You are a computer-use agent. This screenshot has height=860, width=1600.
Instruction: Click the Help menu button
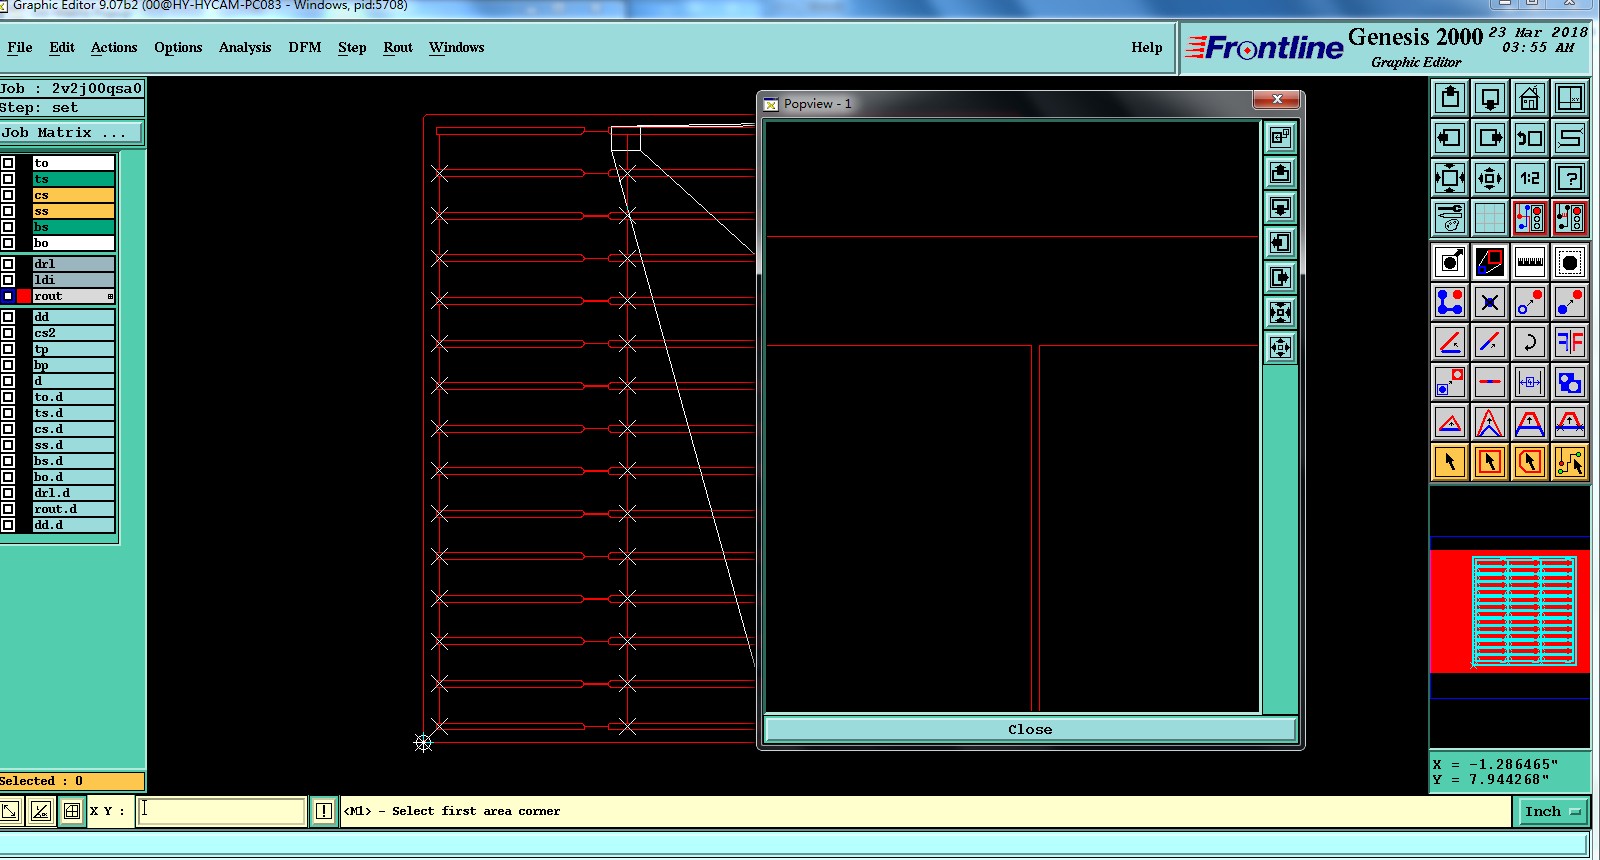1147,47
